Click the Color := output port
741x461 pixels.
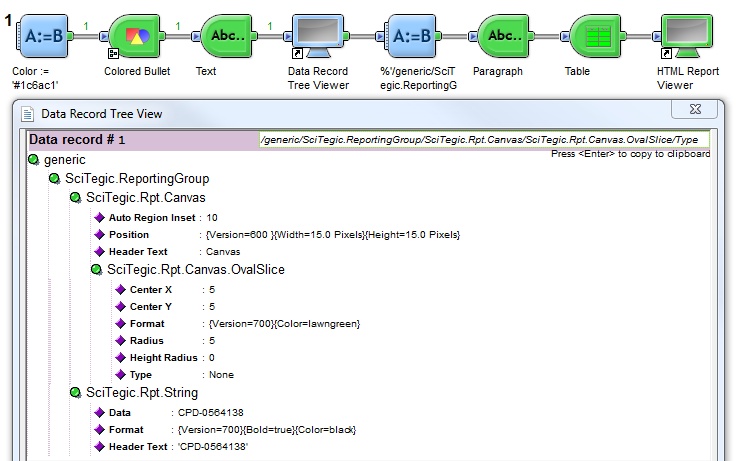(70, 36)
